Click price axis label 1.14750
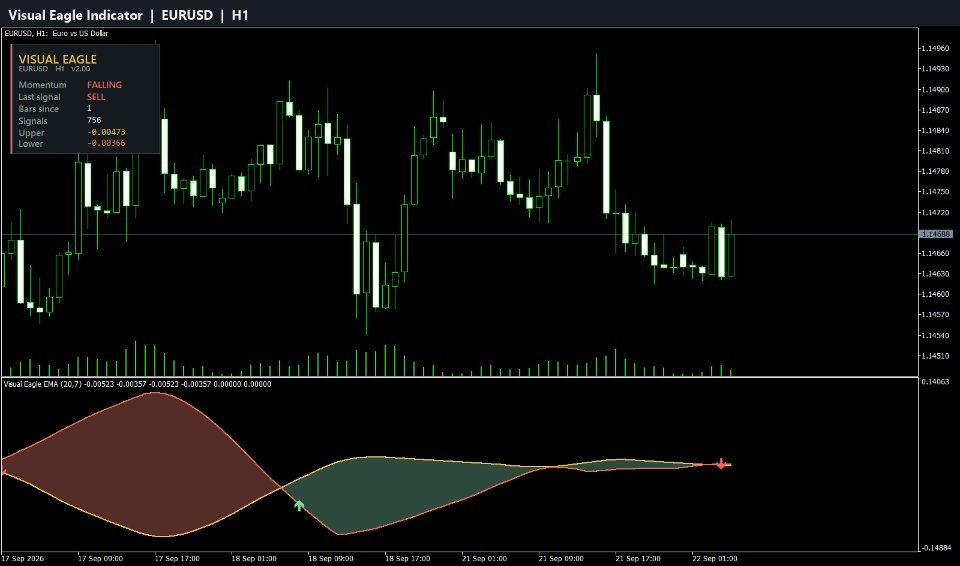Screen dimensions: 960x566 [936, 192]
